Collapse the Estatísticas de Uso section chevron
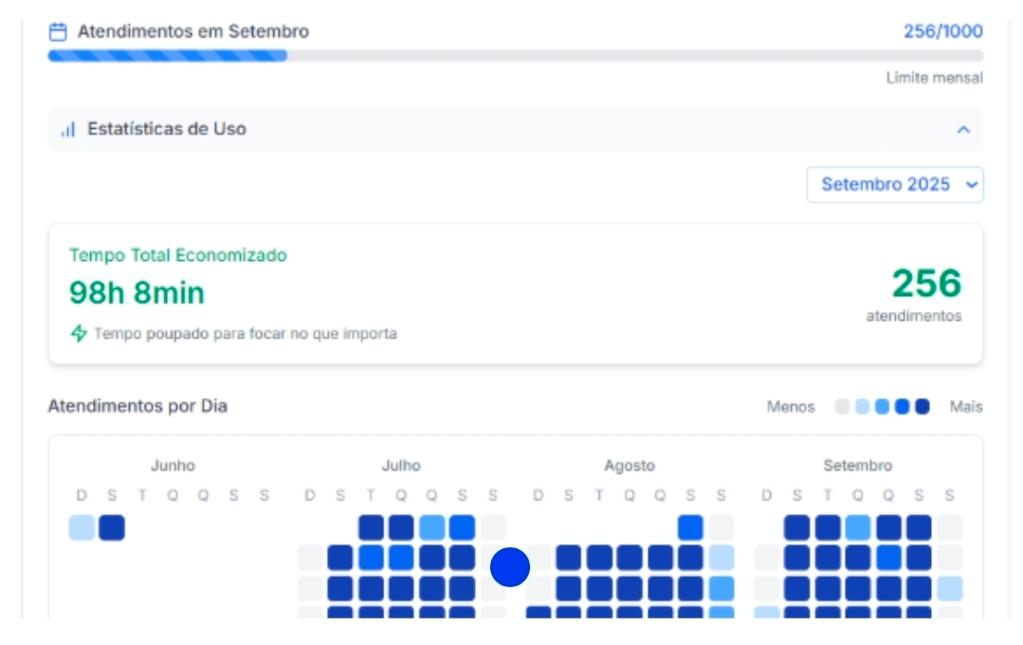 [963, 130]
